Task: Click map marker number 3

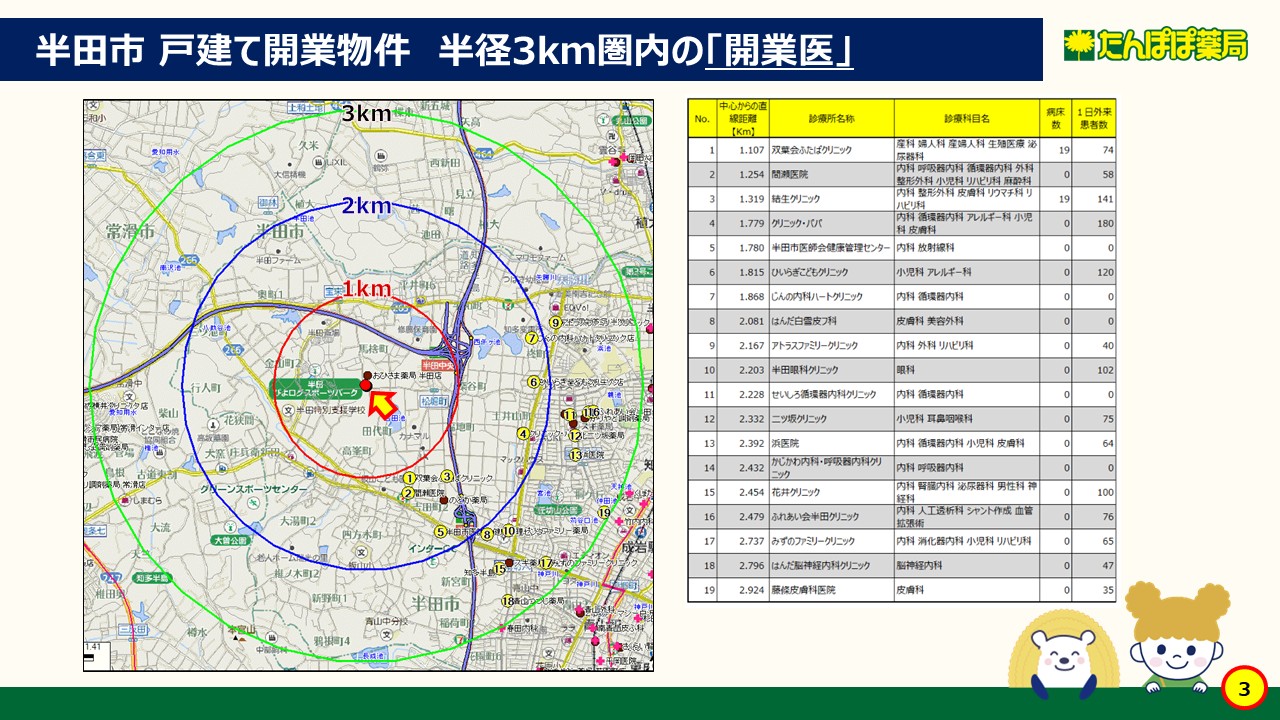Action: click(x=447, y=477)
